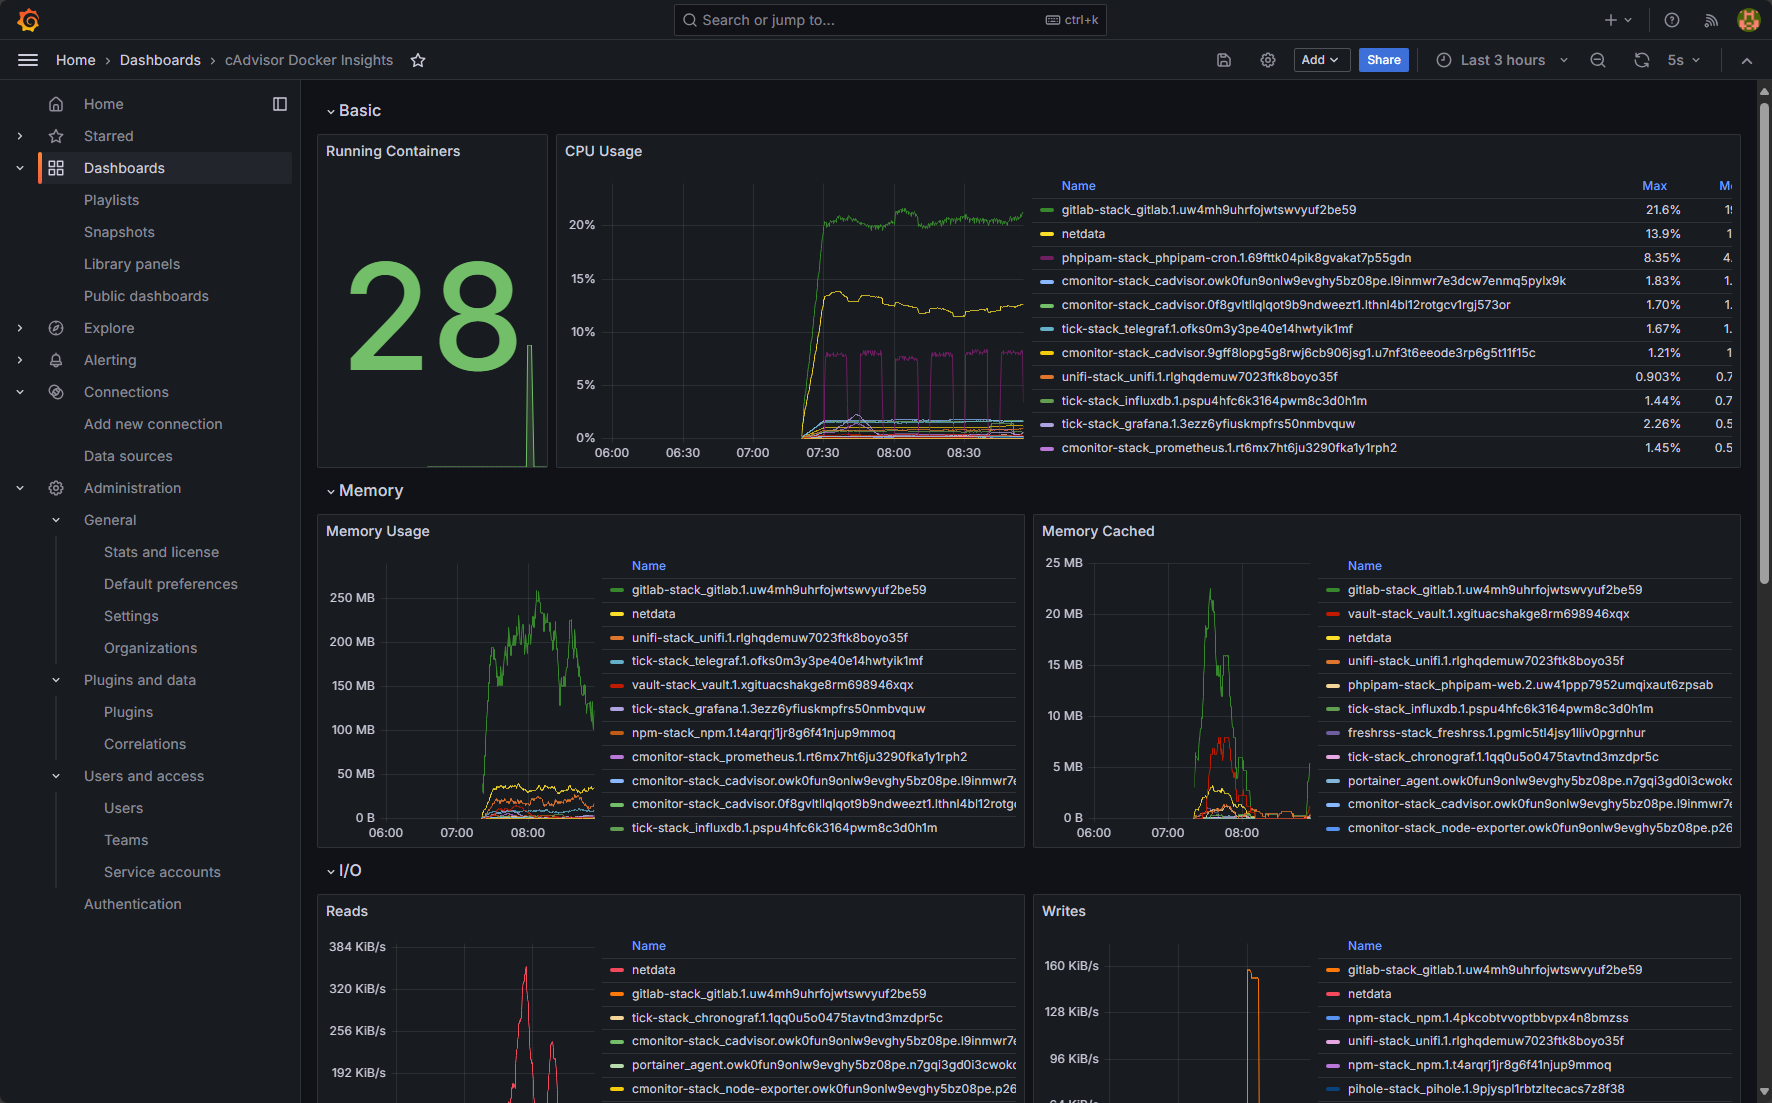Viewport: 1772px width, 1103px height.
Task: Collapse the Memory row section
Action: (x=331, y=491)
